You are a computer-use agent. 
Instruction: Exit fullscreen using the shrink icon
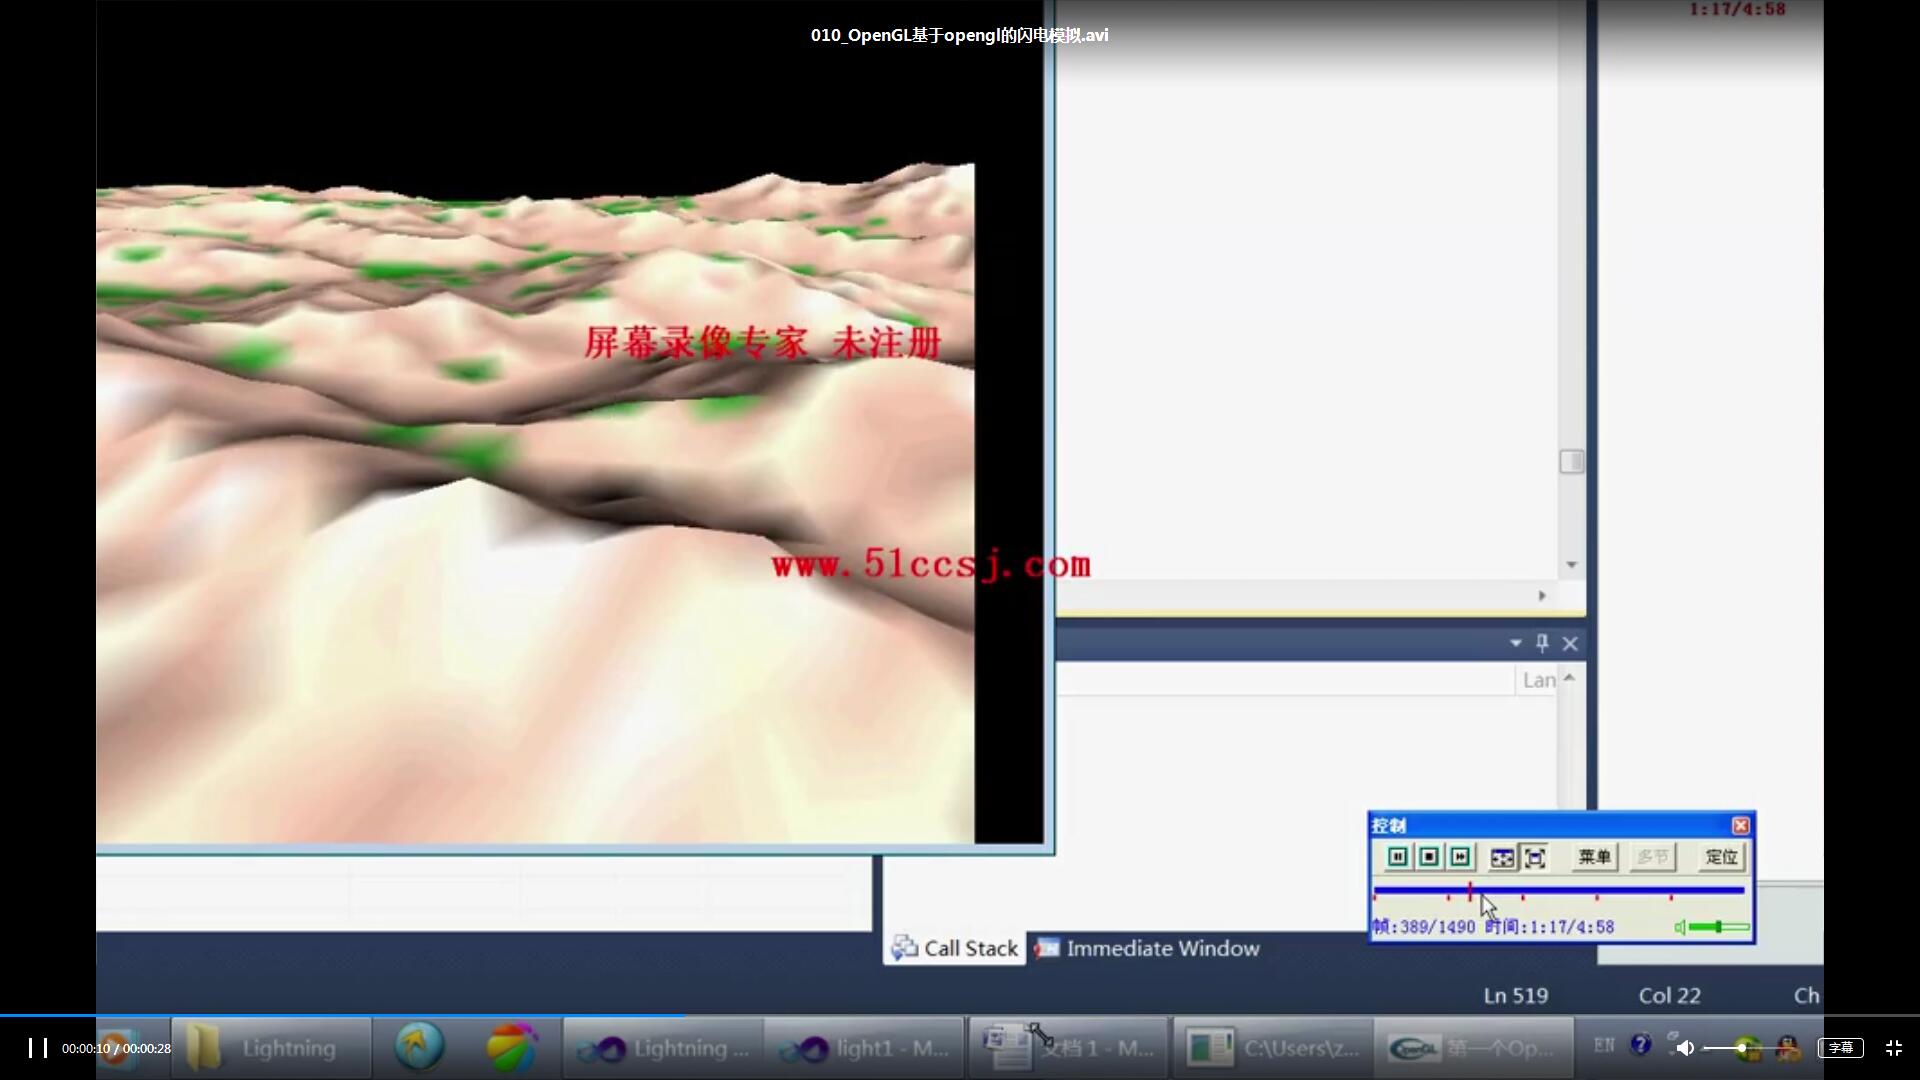tap(1894, 1048)
